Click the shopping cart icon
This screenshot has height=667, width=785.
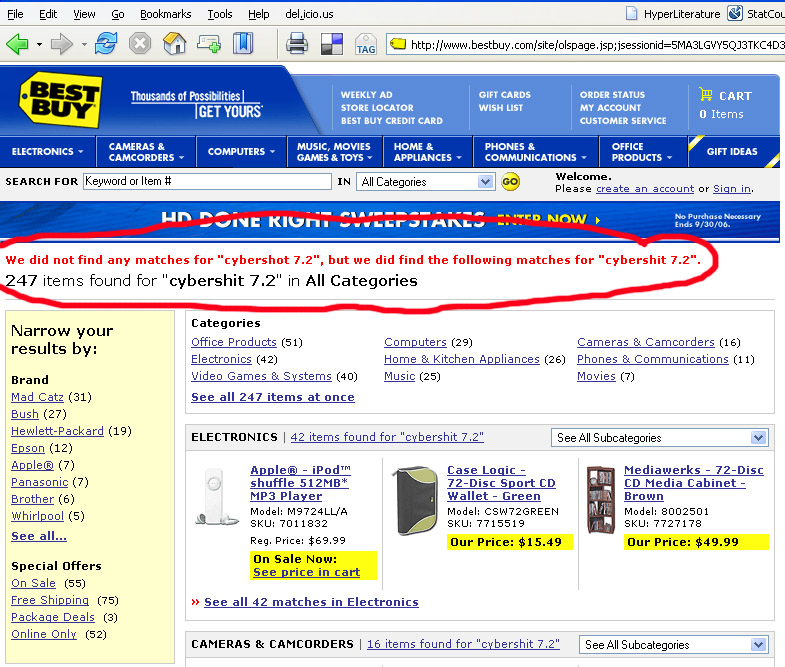tap(706, 94)
